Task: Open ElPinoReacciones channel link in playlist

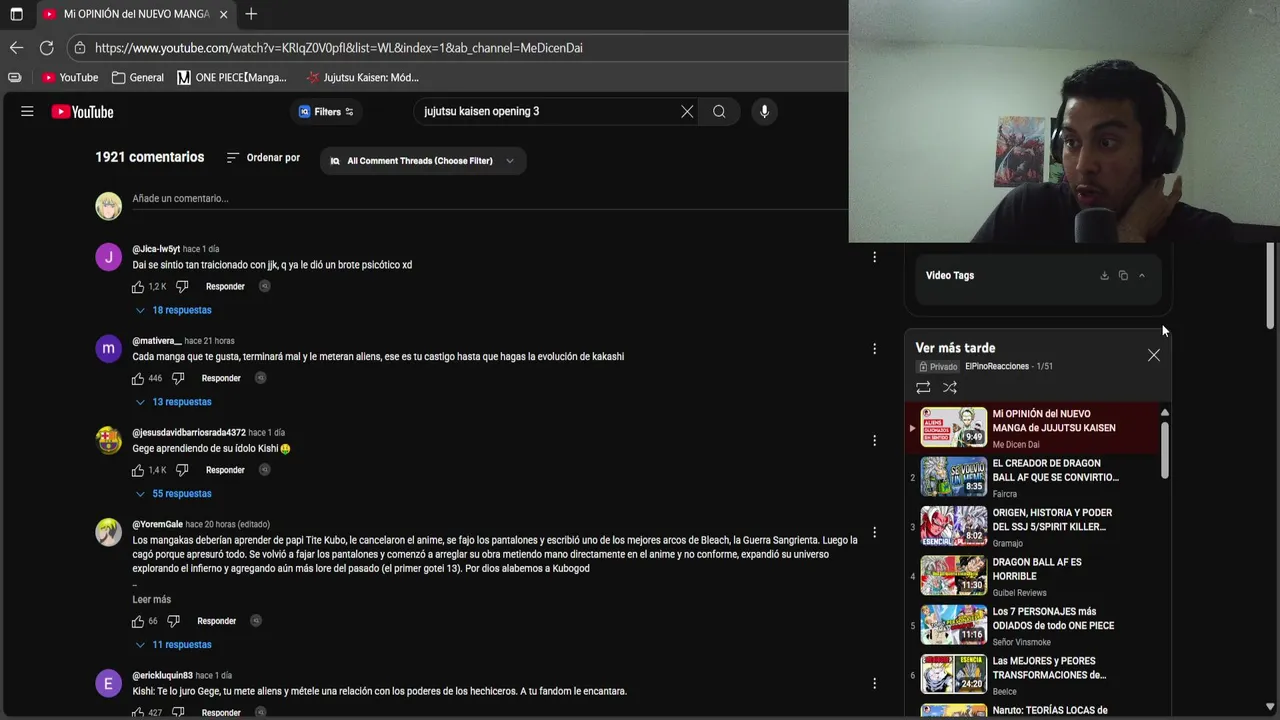Action: tap(997, 367)
